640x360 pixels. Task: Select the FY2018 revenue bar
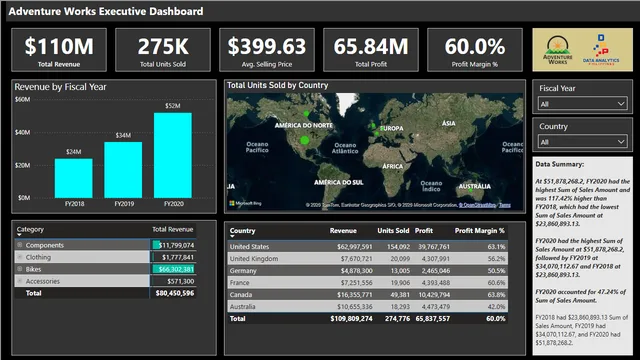coord(73,178)
